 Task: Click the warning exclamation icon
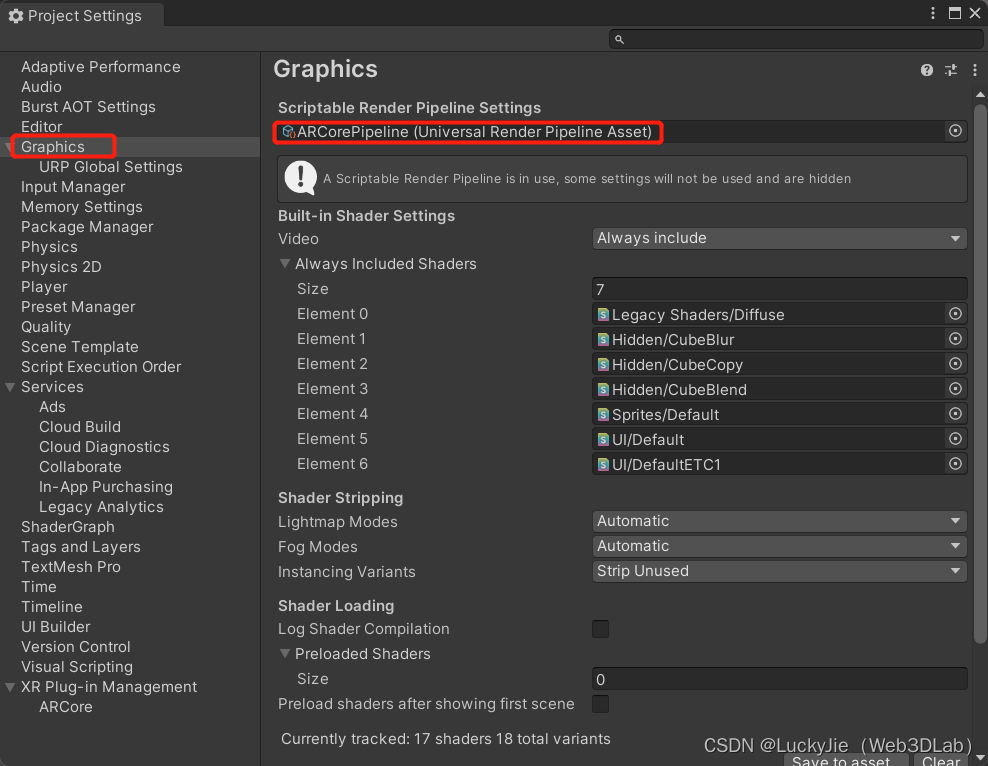click(301, 178)
